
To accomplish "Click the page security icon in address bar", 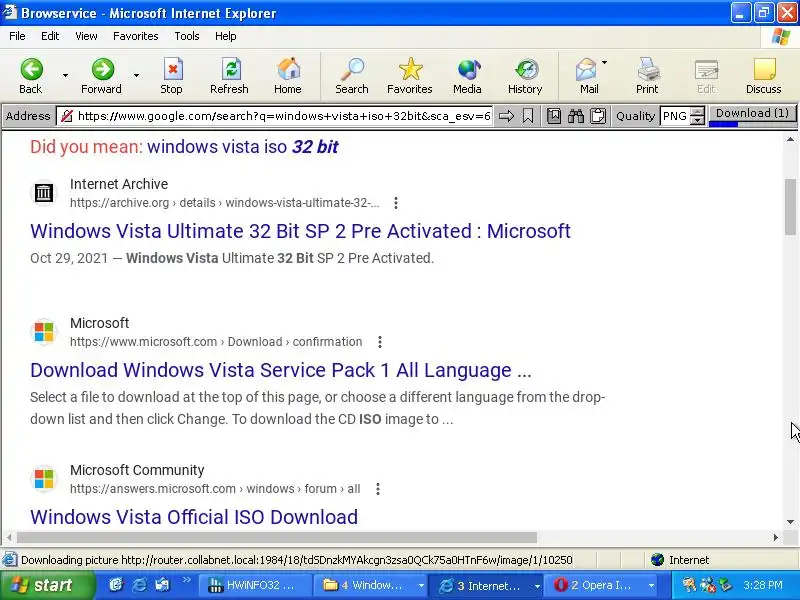I will [67, 116].
